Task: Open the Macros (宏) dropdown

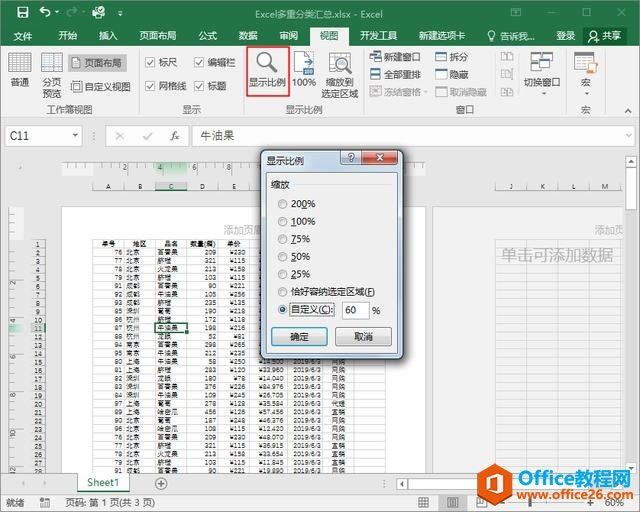Action: (585, 73)
